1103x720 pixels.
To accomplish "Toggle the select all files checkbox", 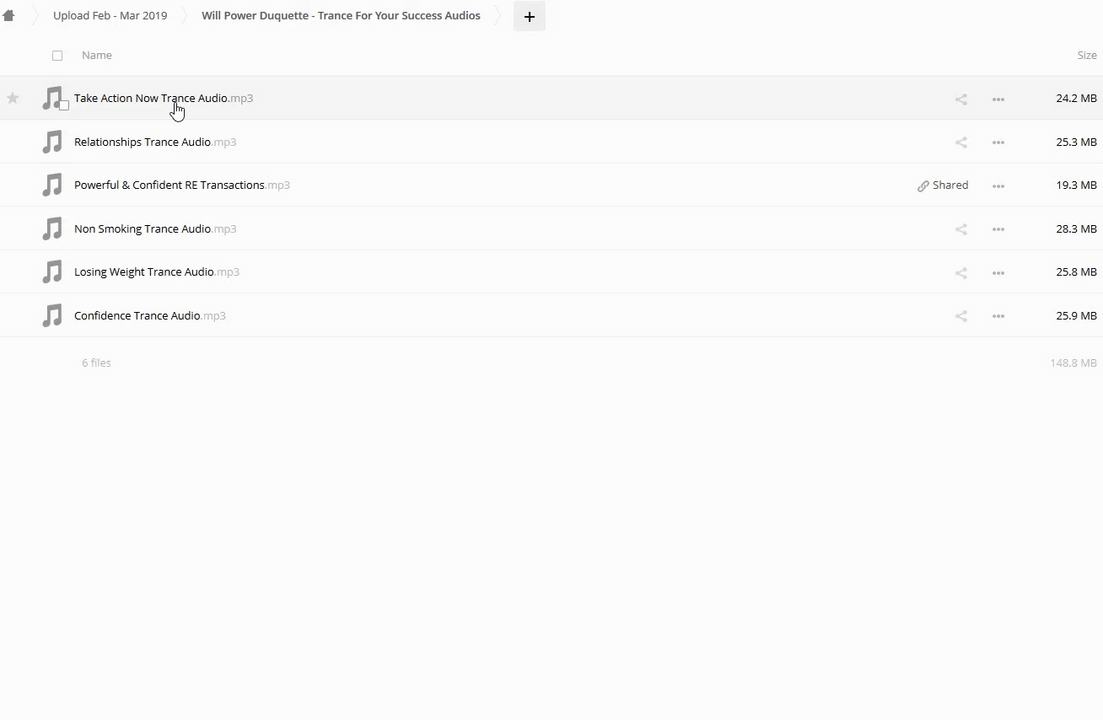I will (57, 56).
